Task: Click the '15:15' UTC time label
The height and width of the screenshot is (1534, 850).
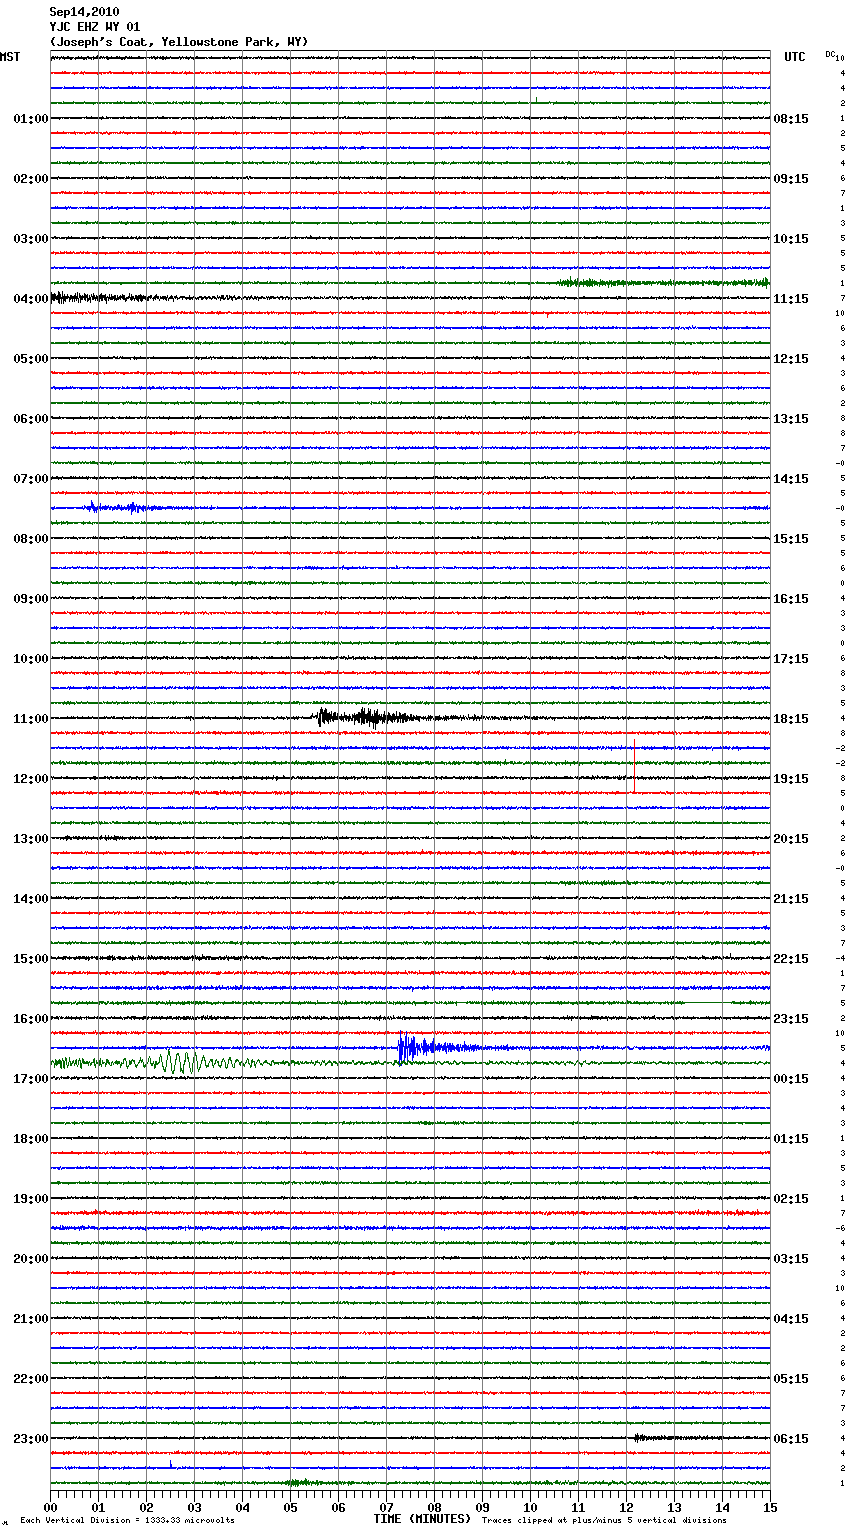Action: point(791,539)
